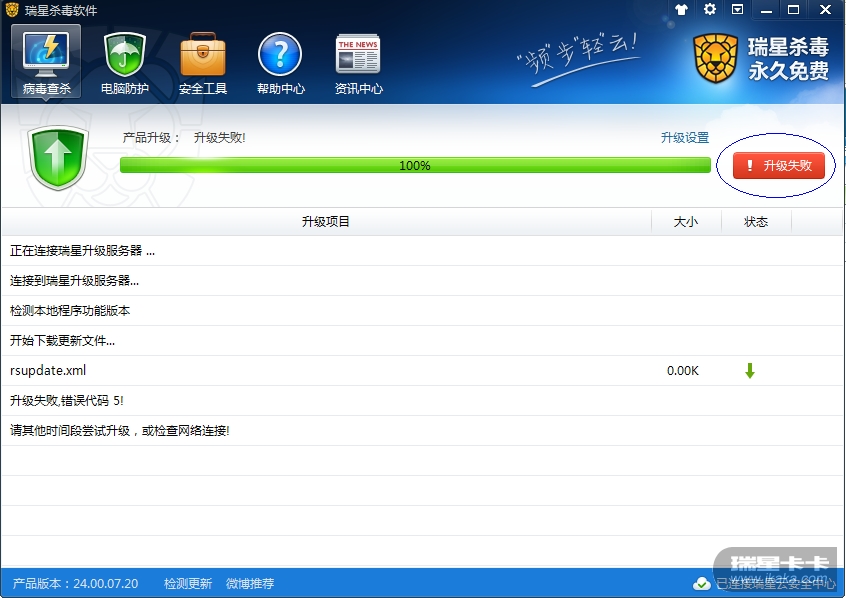Open the title bar dropdown menu icon

(738, 9)
